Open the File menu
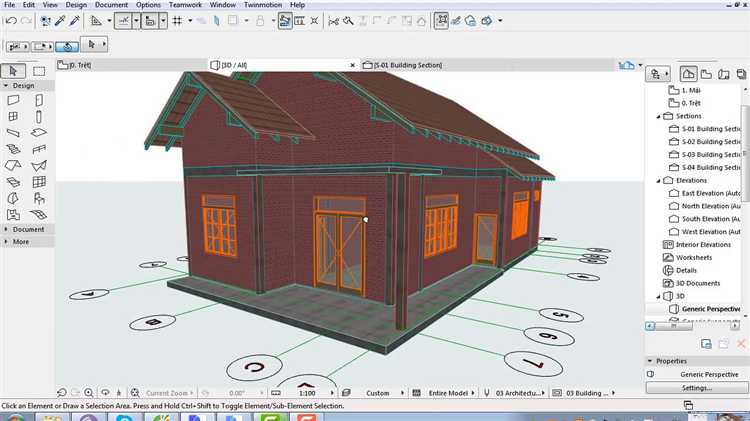Viewport: 750px width, 421px height. pyautogui.click(x=10, y=5)
